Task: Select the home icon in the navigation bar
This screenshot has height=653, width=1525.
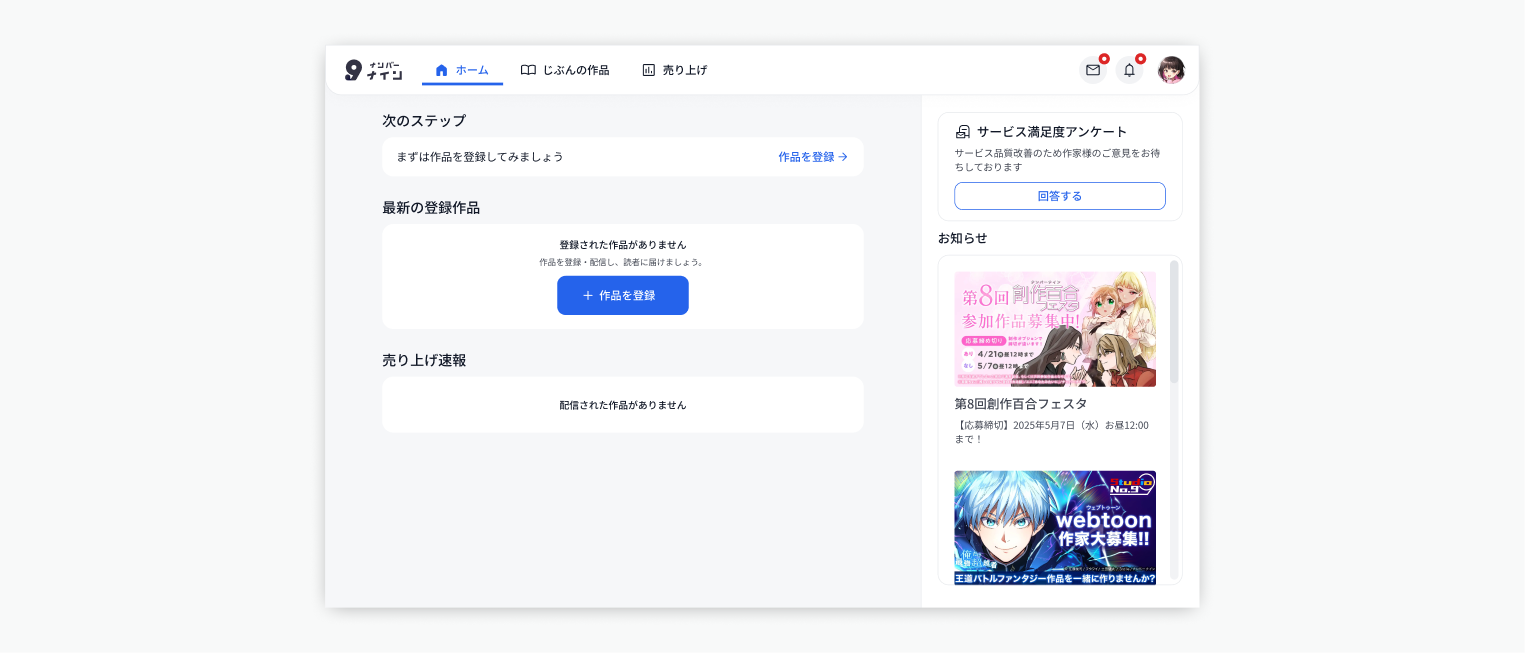Action: (441, 70)
